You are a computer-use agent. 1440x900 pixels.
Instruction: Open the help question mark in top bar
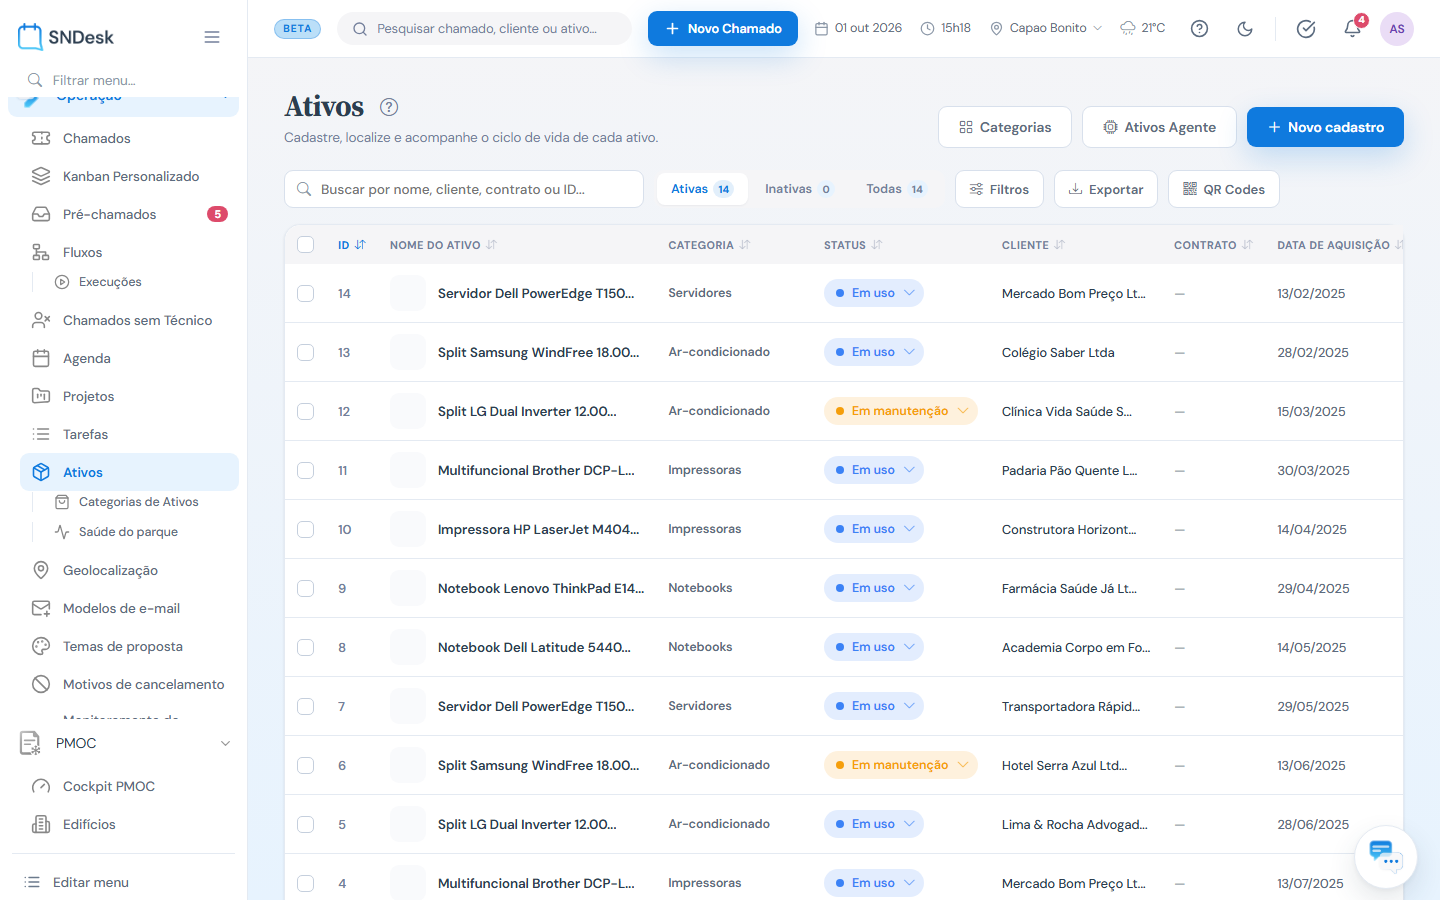1199,28
